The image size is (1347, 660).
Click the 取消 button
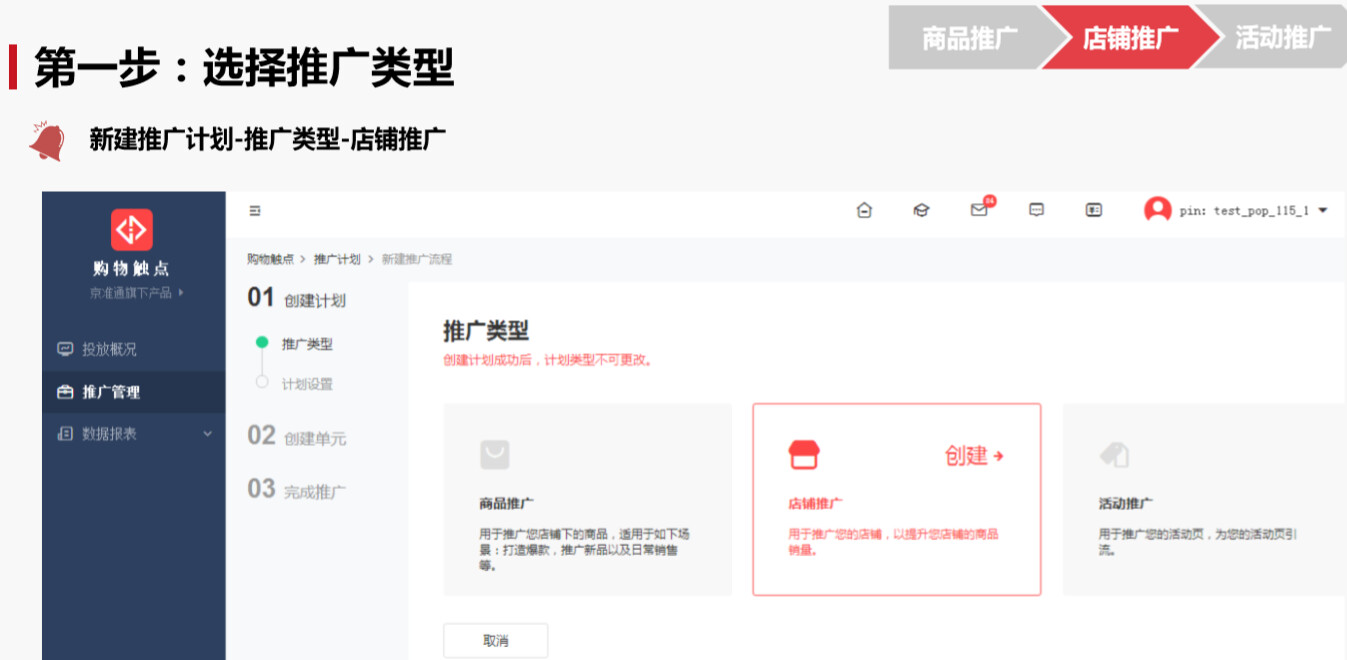tap(495, 641)
